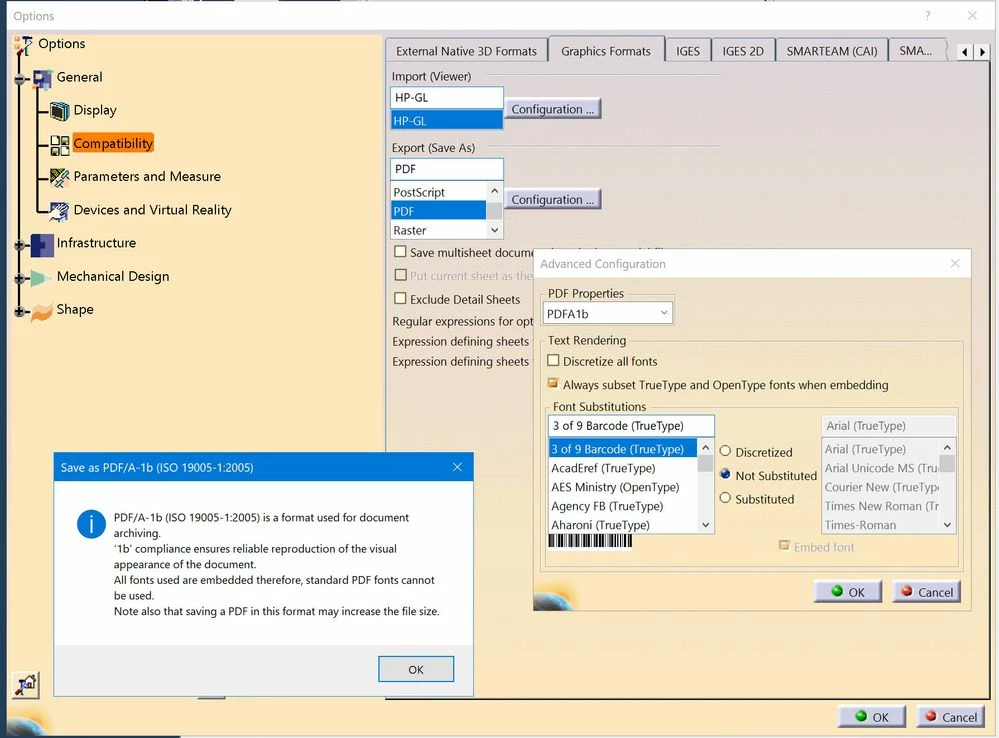The width and height of the screenshot is (999, 738).
Task: Select the Discretized radio button
Action: coord(725,451)
